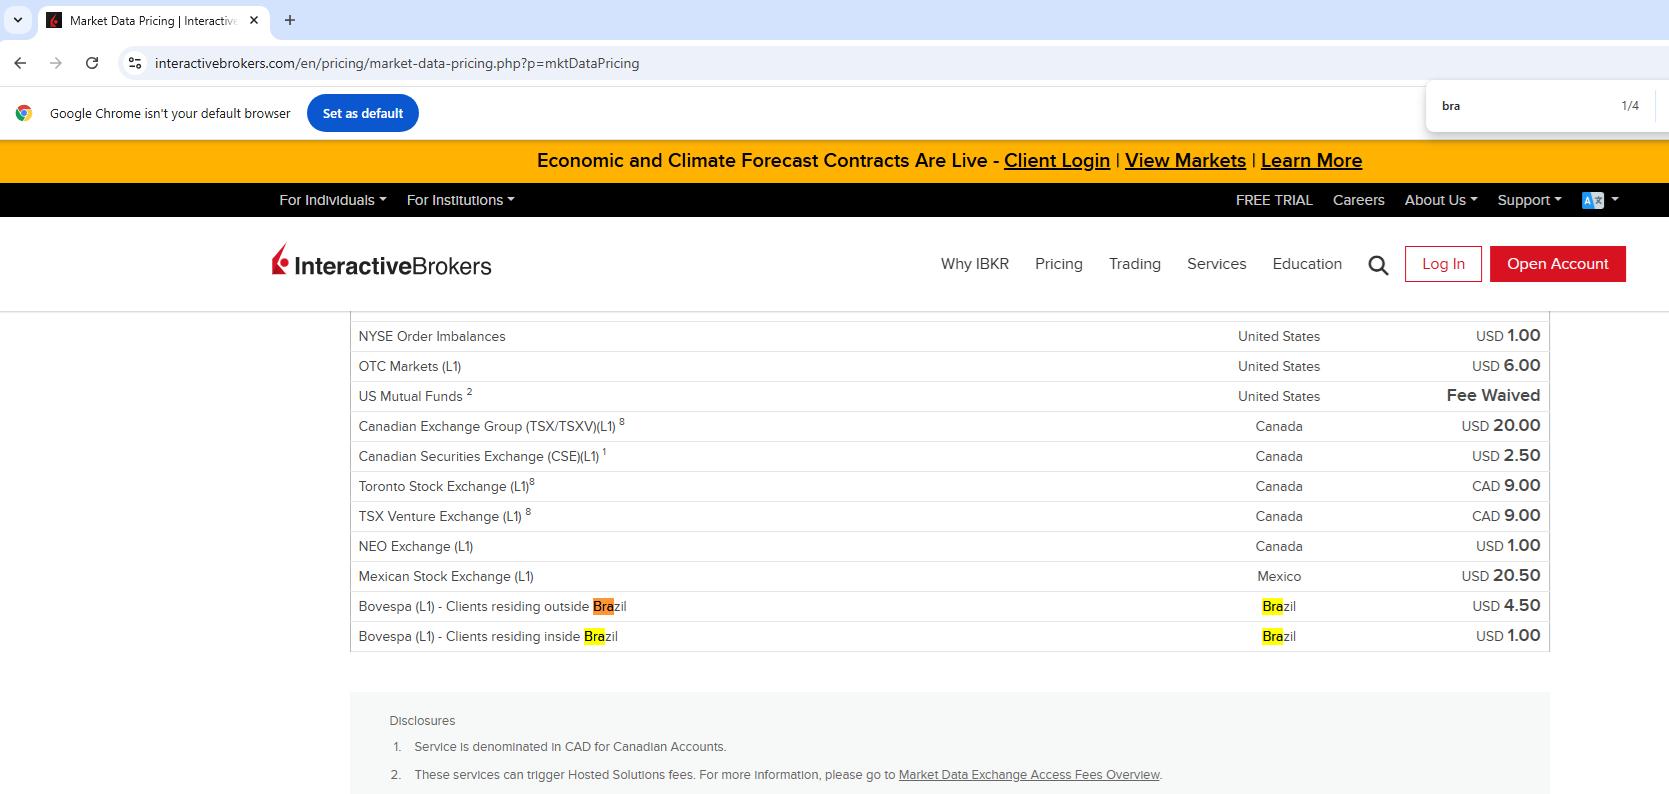
Task: Click the Google Chrome logo in the infobar
Action: click(x=24, y=113)
